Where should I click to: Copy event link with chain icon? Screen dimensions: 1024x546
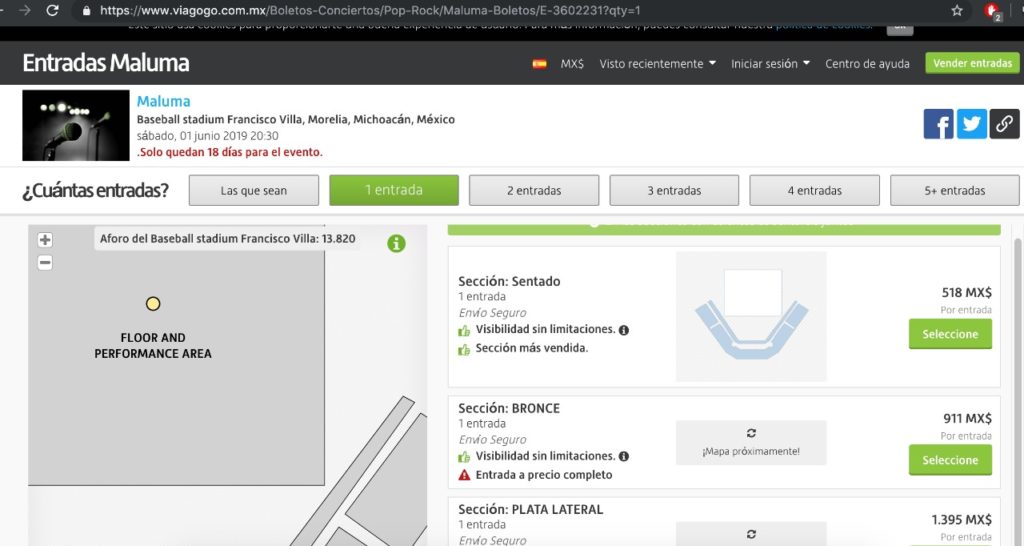tap(1004, 123)
